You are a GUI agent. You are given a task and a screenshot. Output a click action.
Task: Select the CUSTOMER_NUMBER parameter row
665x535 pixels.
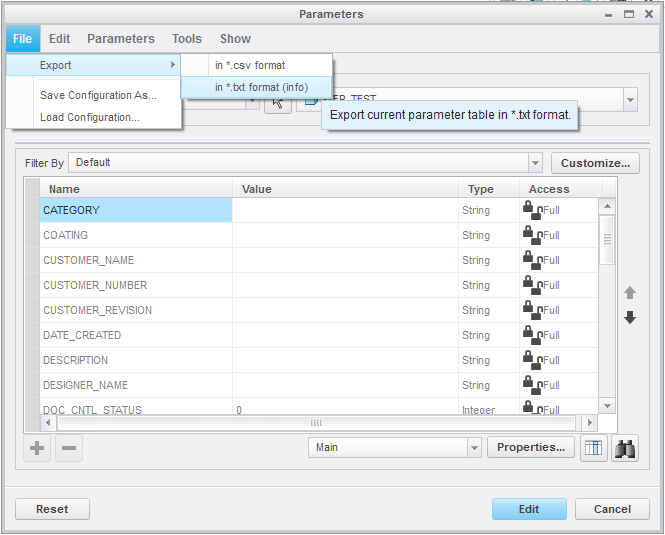319,285
